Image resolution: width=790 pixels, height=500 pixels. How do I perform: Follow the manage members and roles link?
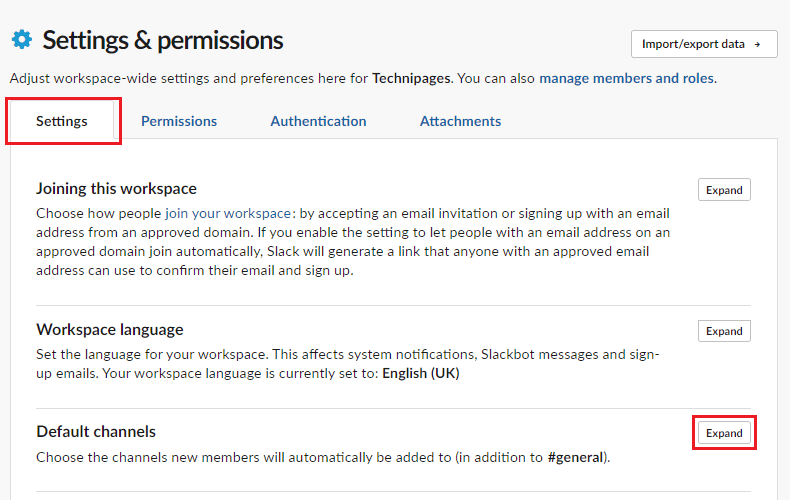[x=627, y=78]
